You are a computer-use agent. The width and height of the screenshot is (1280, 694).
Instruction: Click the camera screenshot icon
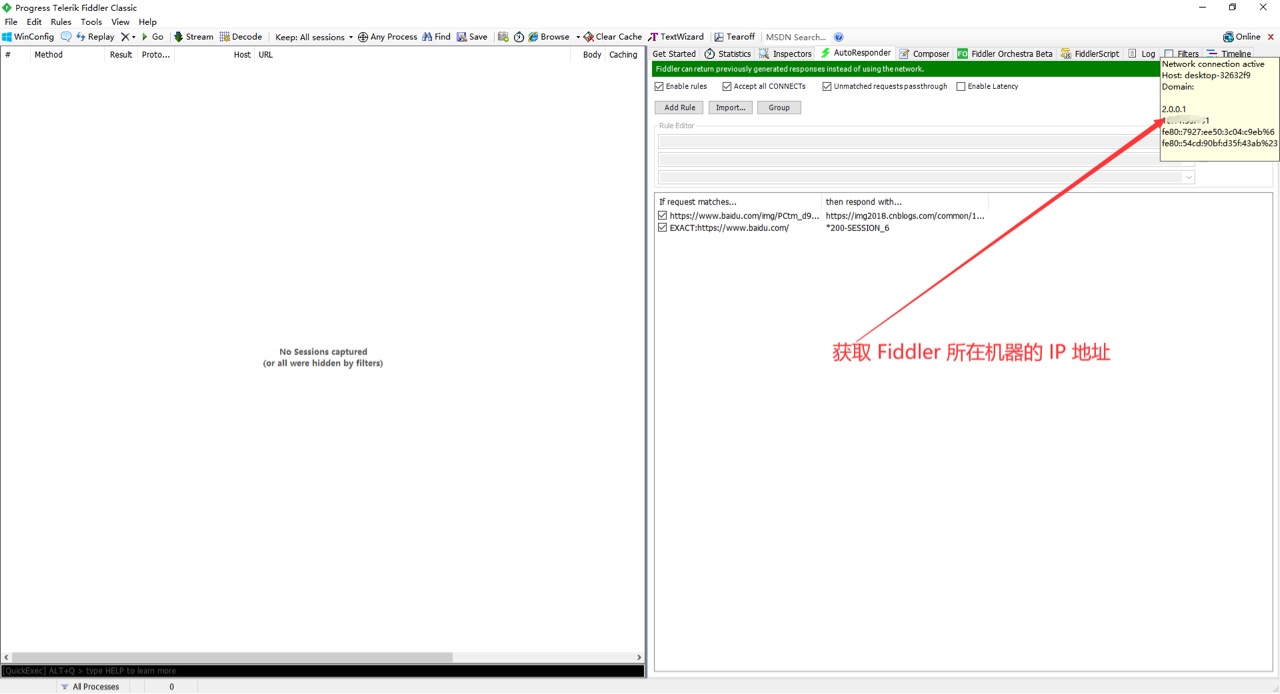coord(503,37)
